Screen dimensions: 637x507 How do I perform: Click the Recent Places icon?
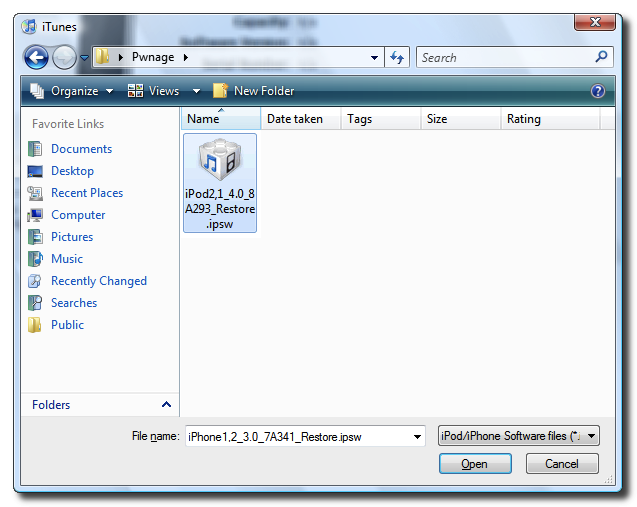tap(35, 193)
